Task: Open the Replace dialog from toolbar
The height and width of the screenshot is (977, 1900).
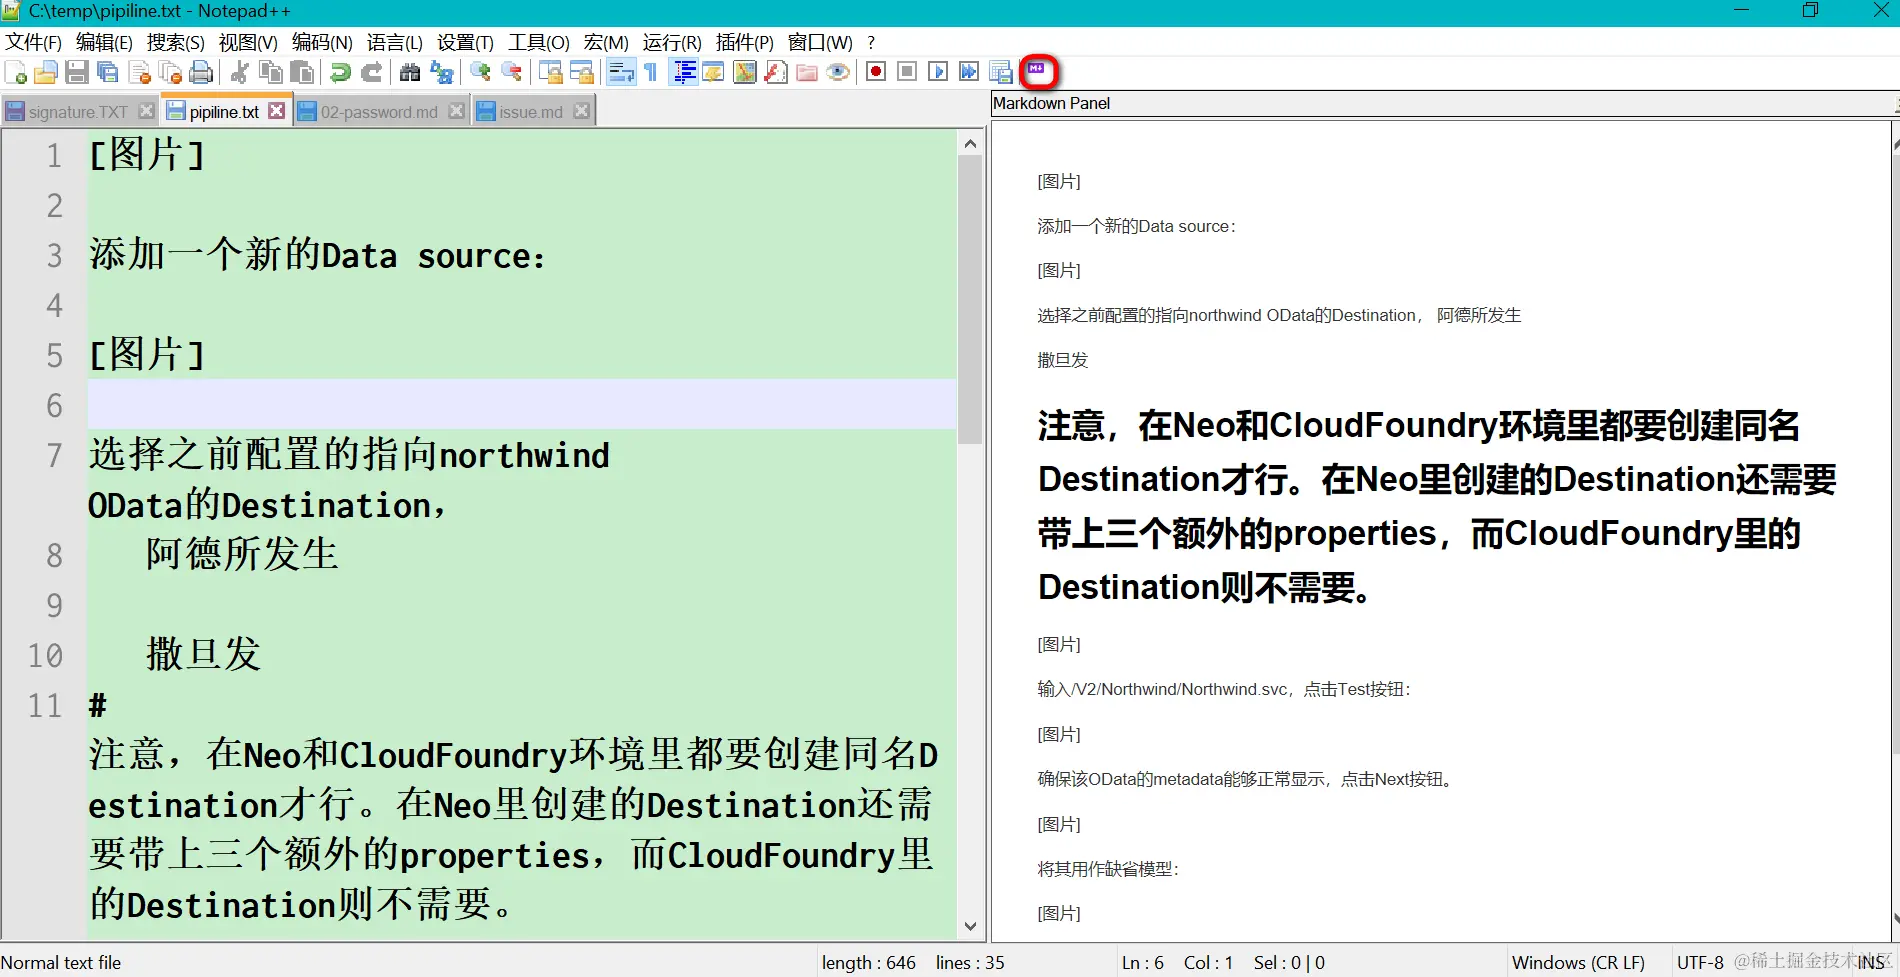Action: tap(441, 72)
